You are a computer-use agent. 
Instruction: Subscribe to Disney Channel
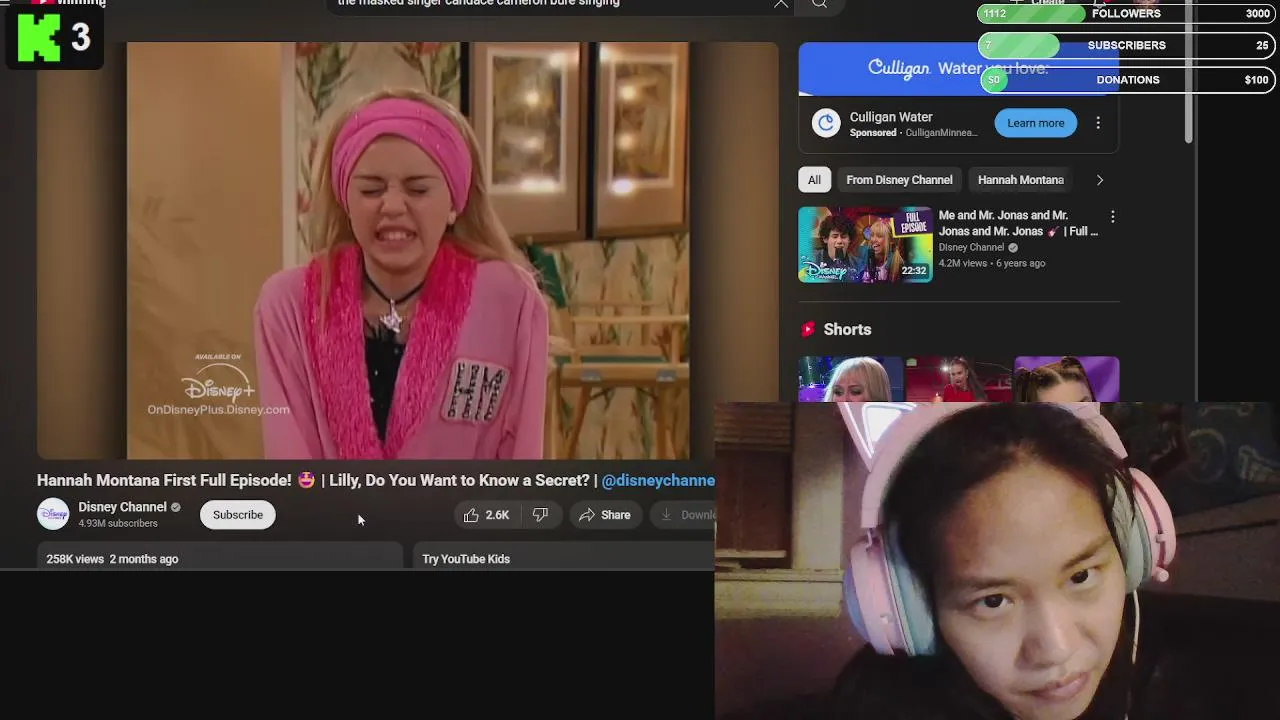point(238,515)
